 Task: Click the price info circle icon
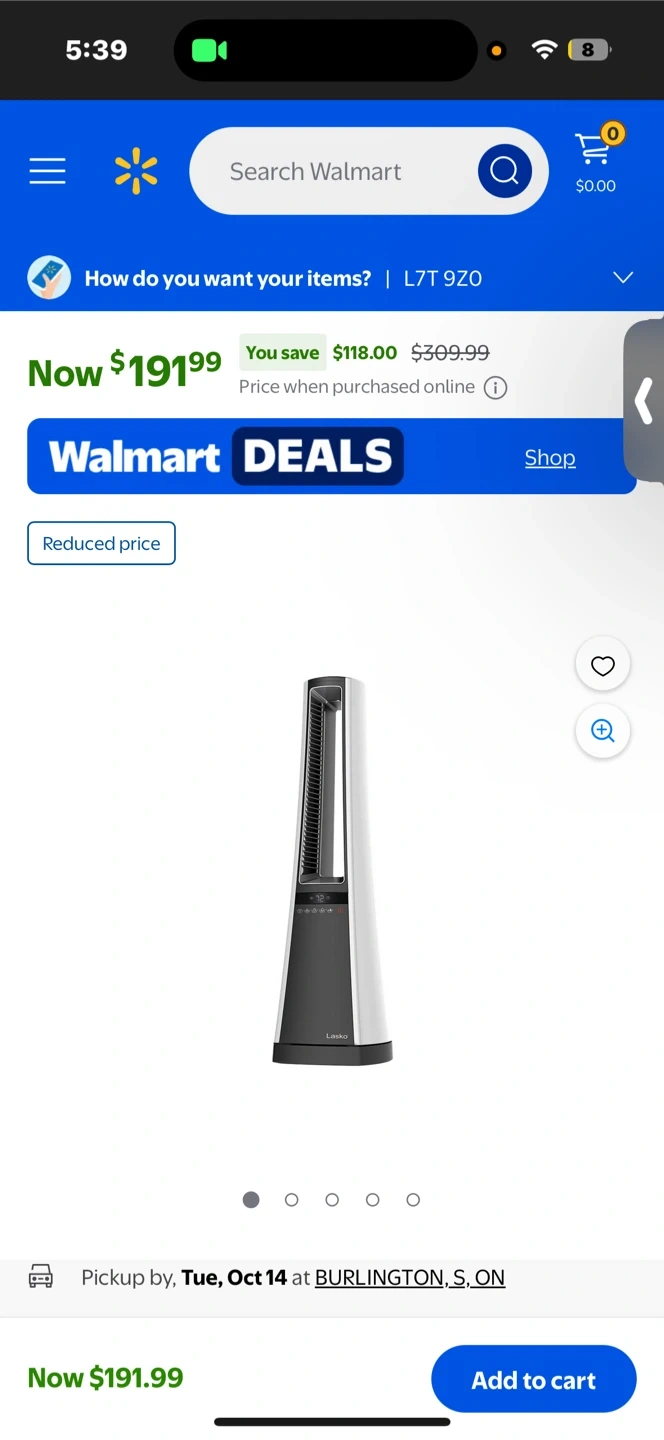495,388
